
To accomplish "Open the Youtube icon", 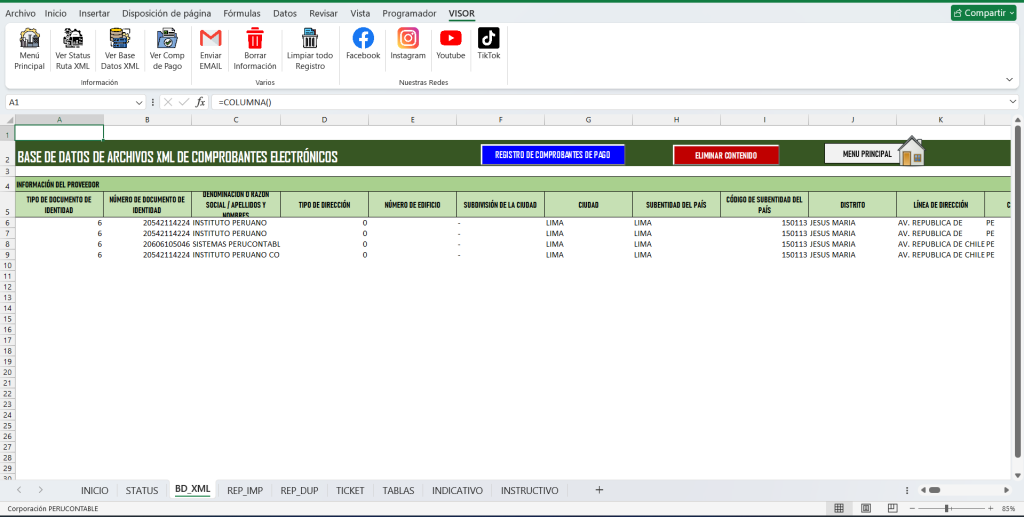I will 451,39.
